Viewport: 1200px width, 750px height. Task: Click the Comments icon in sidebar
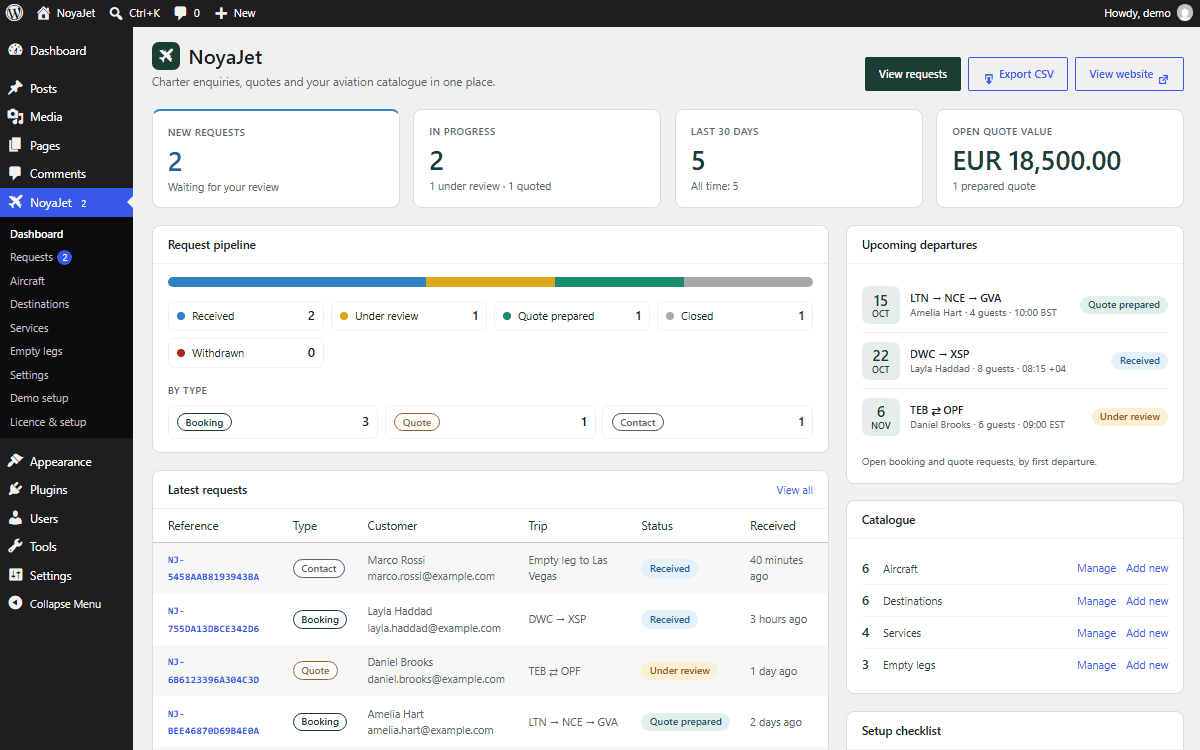(x=15, y=174)
